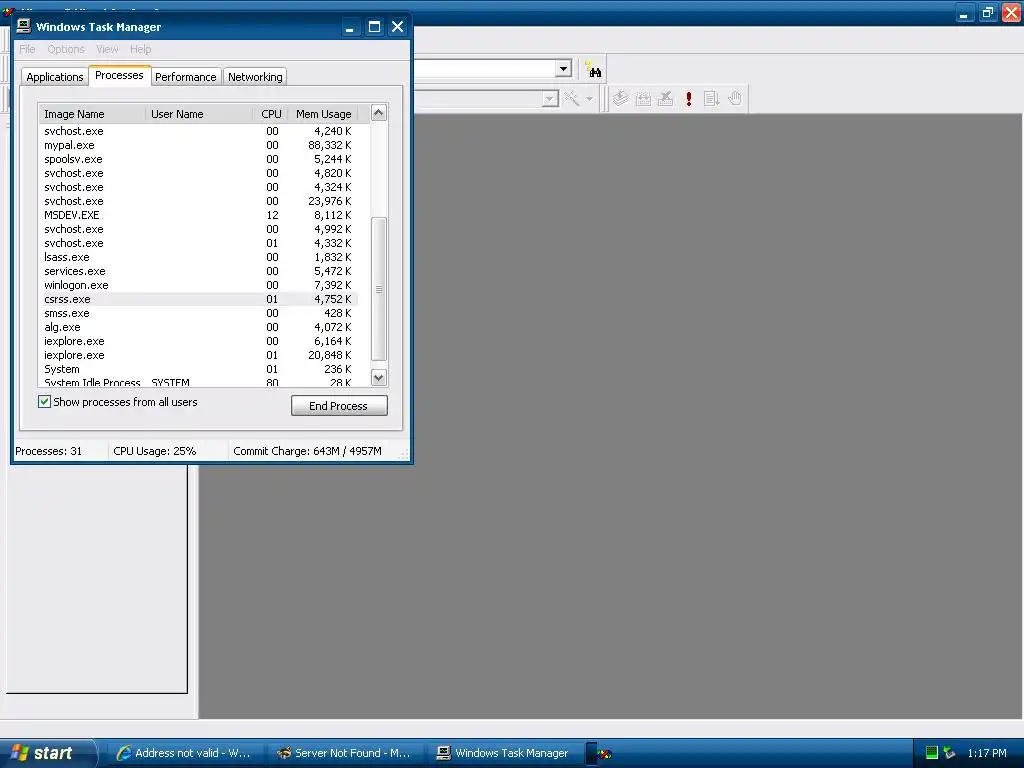Sort by the Mem Usage column header
The width and height of the screenshot is (1024, 768).
(323, 114)
